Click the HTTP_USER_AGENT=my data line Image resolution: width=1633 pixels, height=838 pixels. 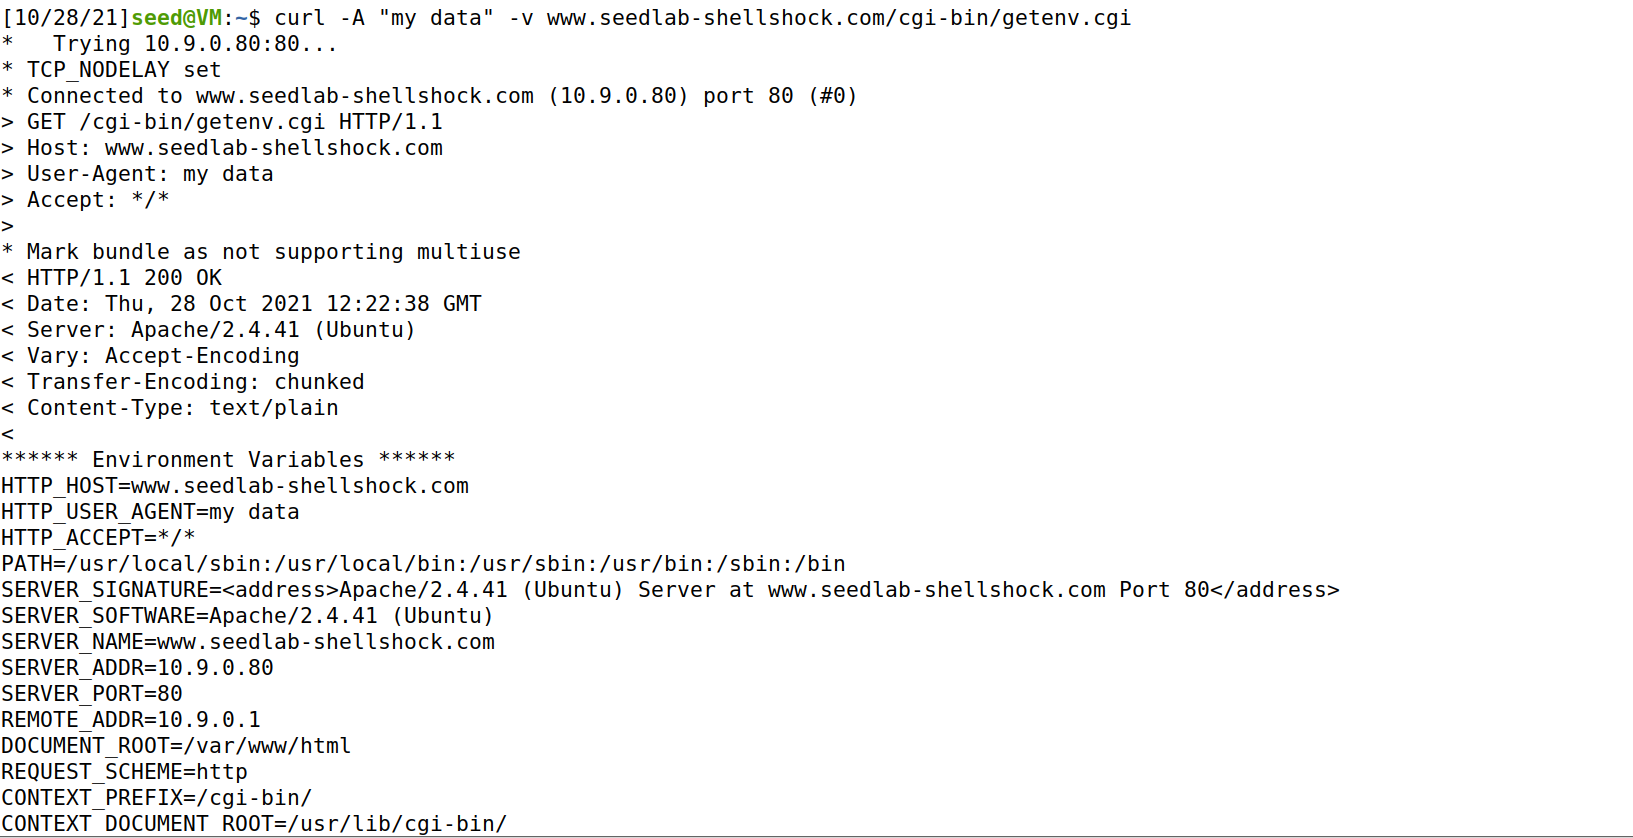150,512
